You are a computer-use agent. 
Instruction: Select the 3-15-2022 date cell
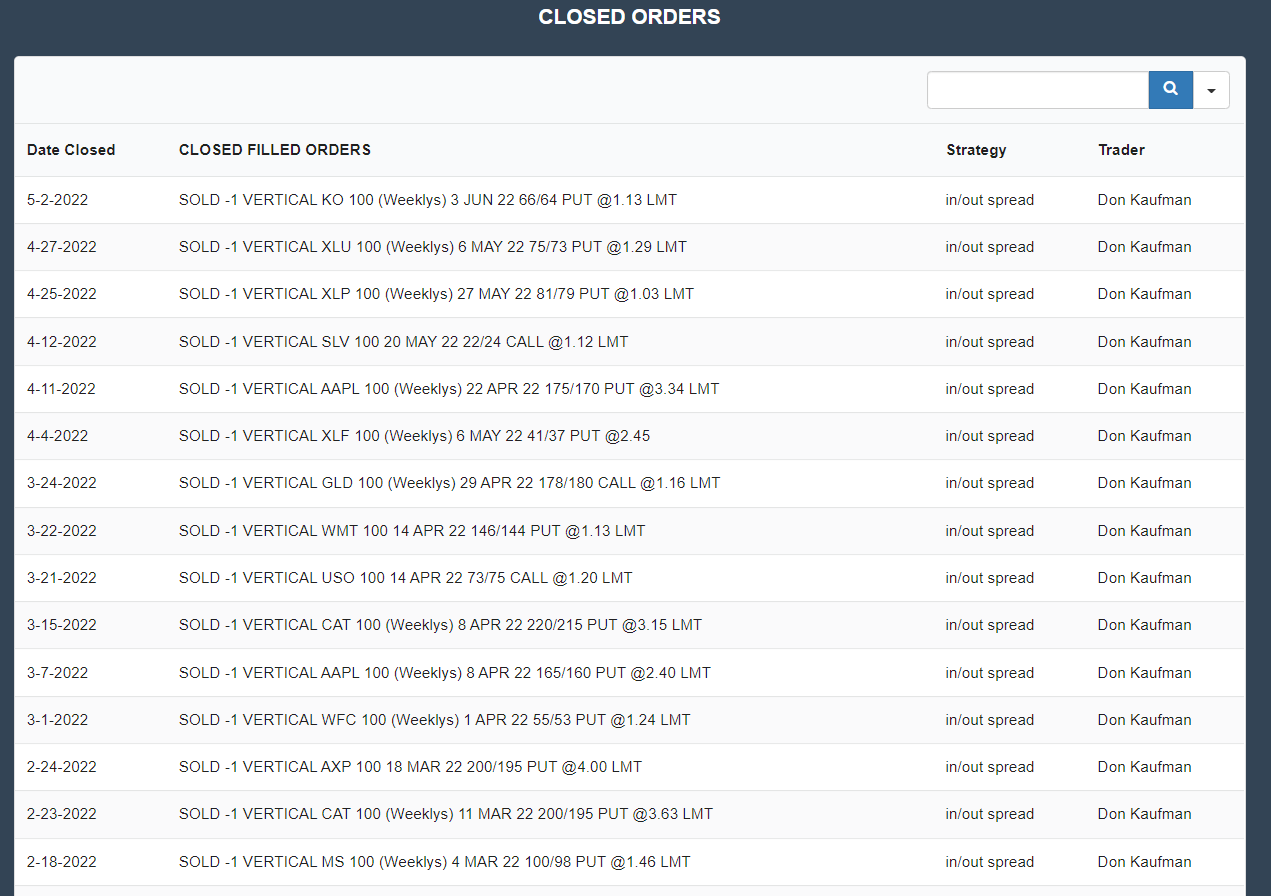(62, 625)
